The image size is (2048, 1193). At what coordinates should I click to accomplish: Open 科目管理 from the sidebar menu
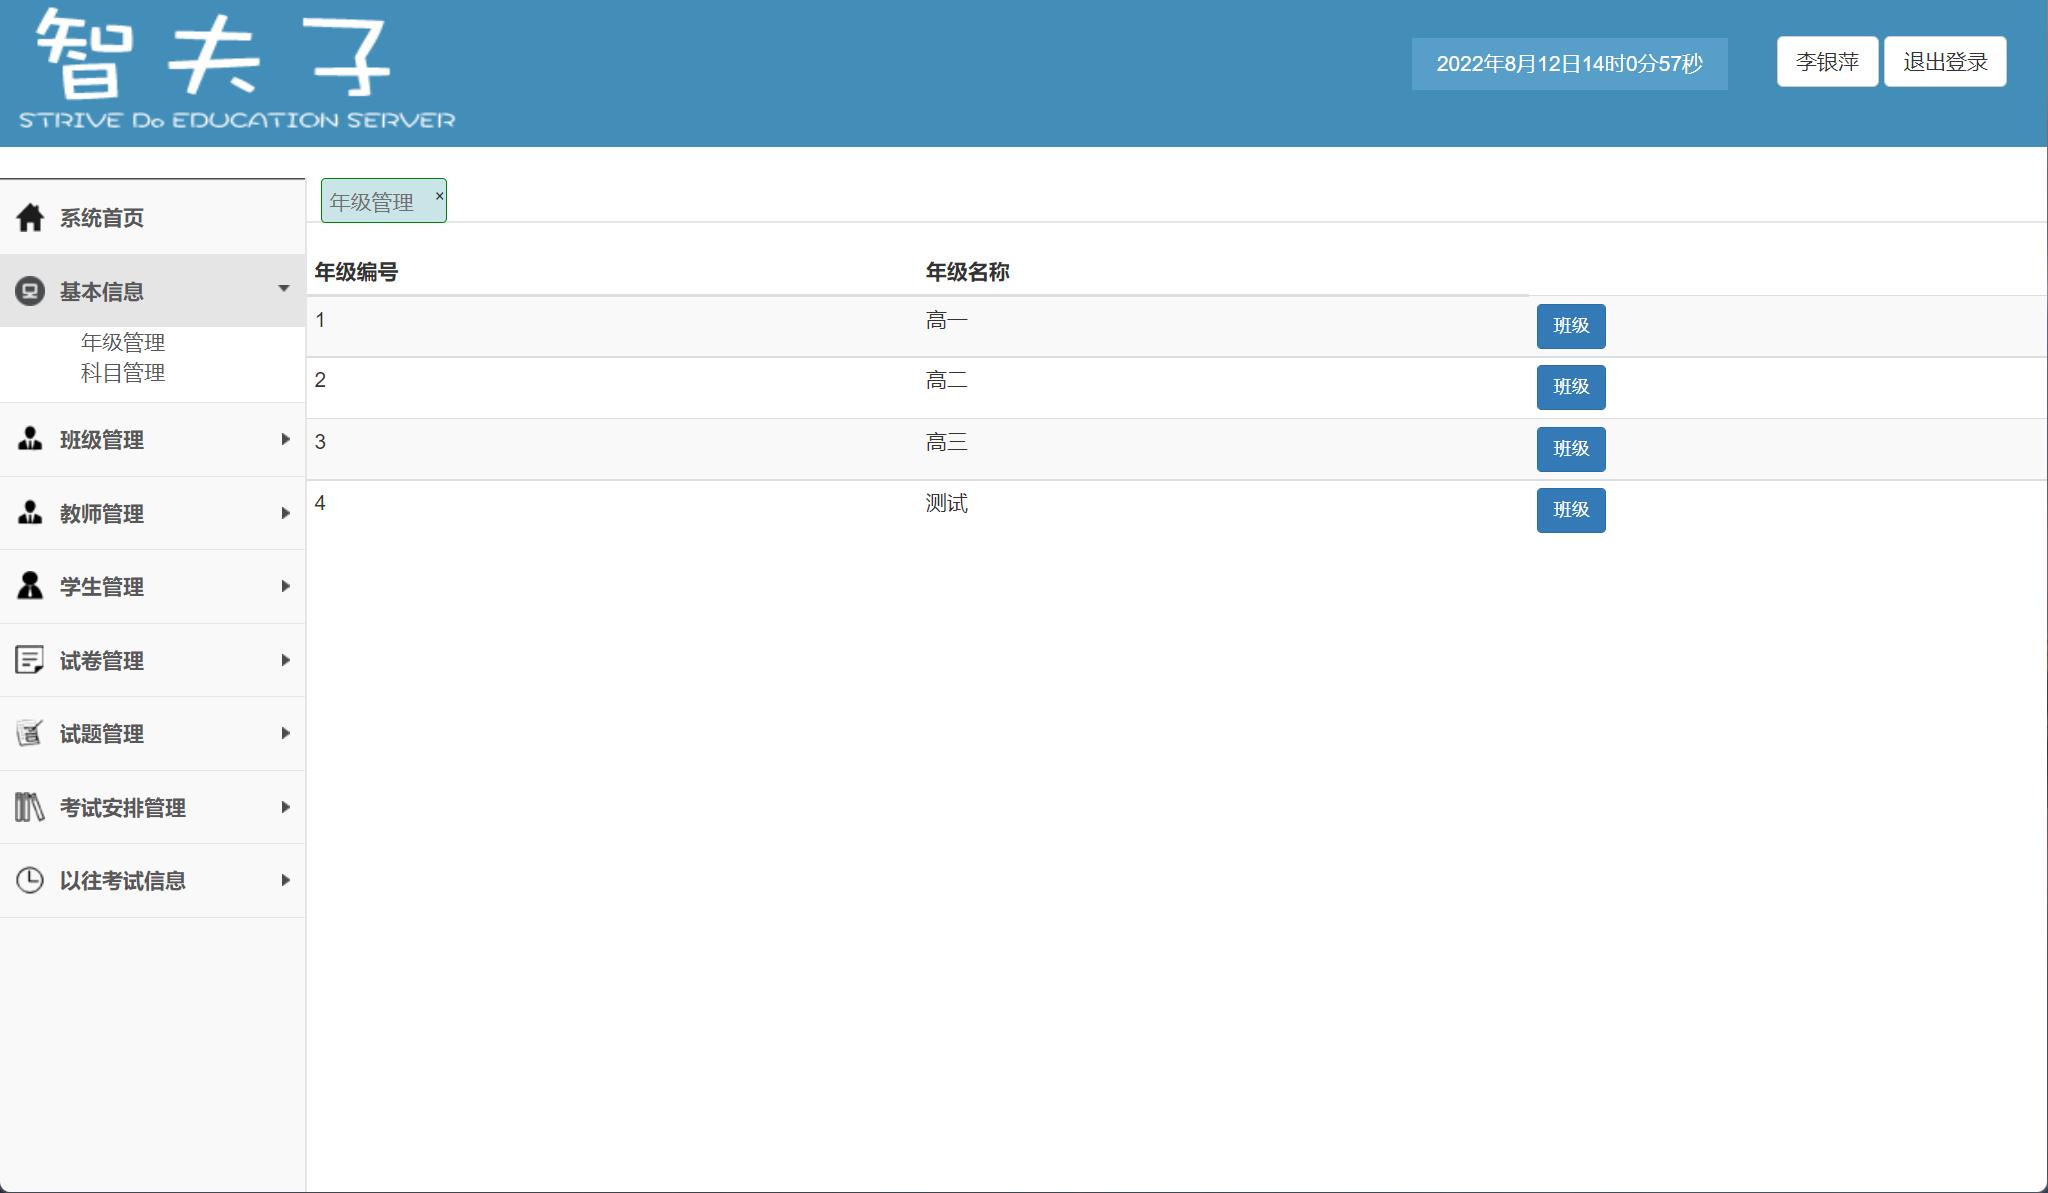[x=123, y=373]
